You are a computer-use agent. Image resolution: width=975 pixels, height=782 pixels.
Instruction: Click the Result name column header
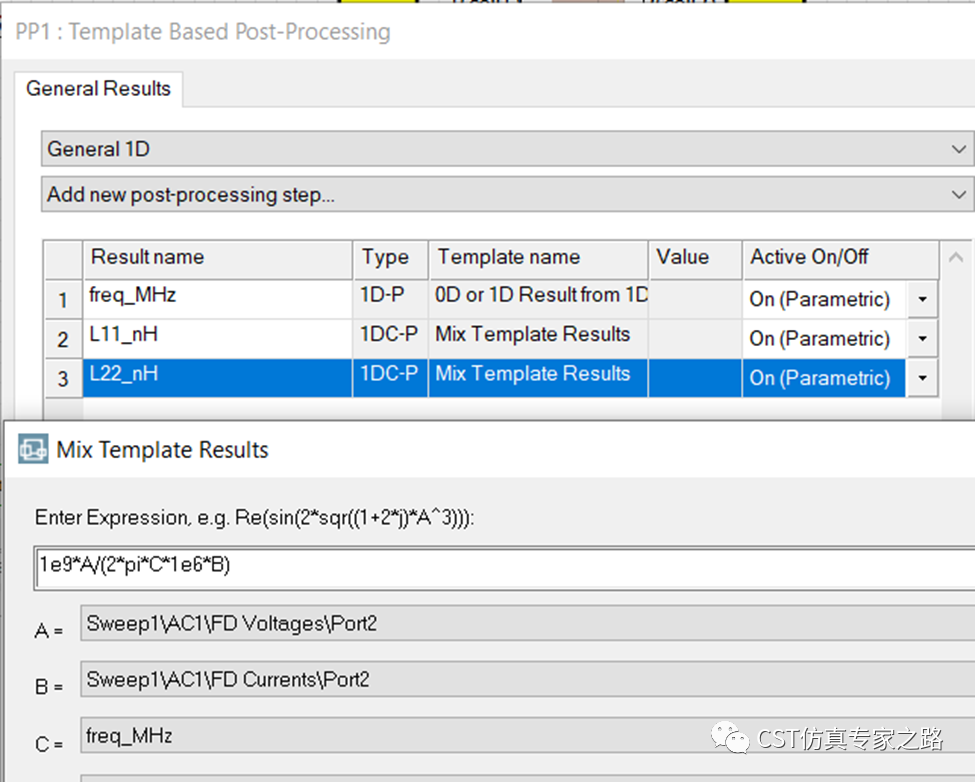coord(218,258)
